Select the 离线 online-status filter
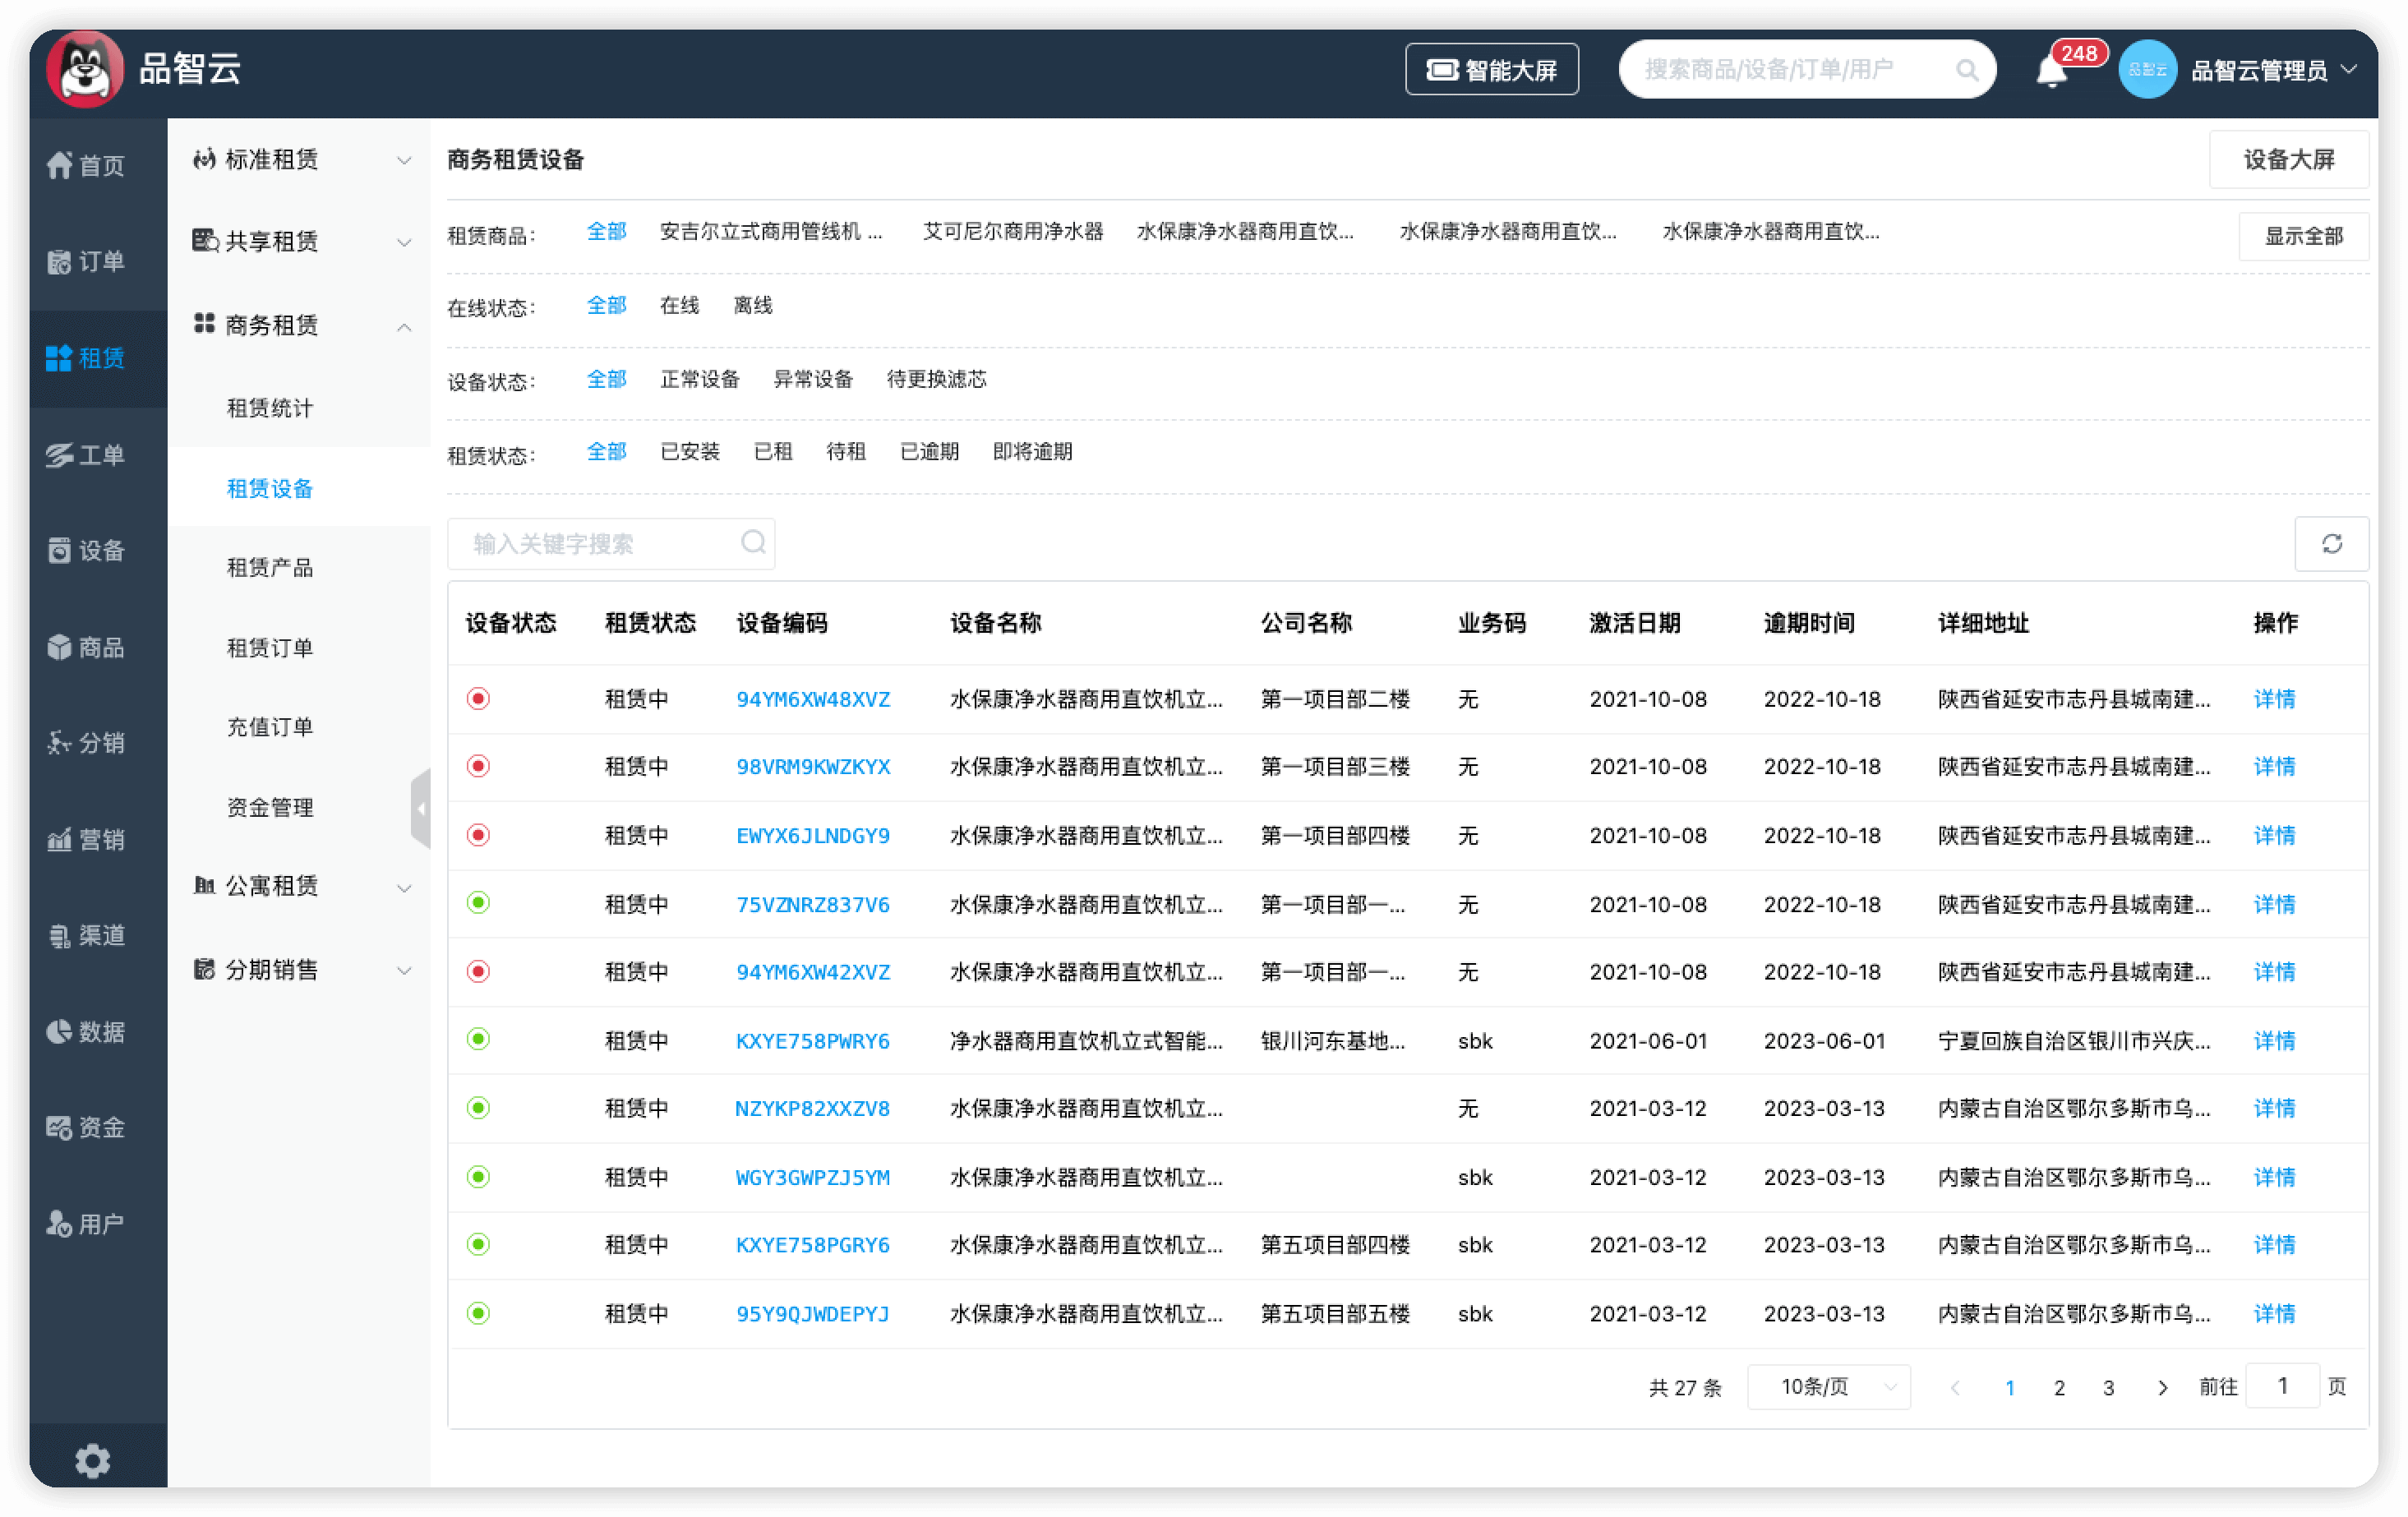Image resolution: width=2408 pixels, height=1517 pixels. coord(752,305)
